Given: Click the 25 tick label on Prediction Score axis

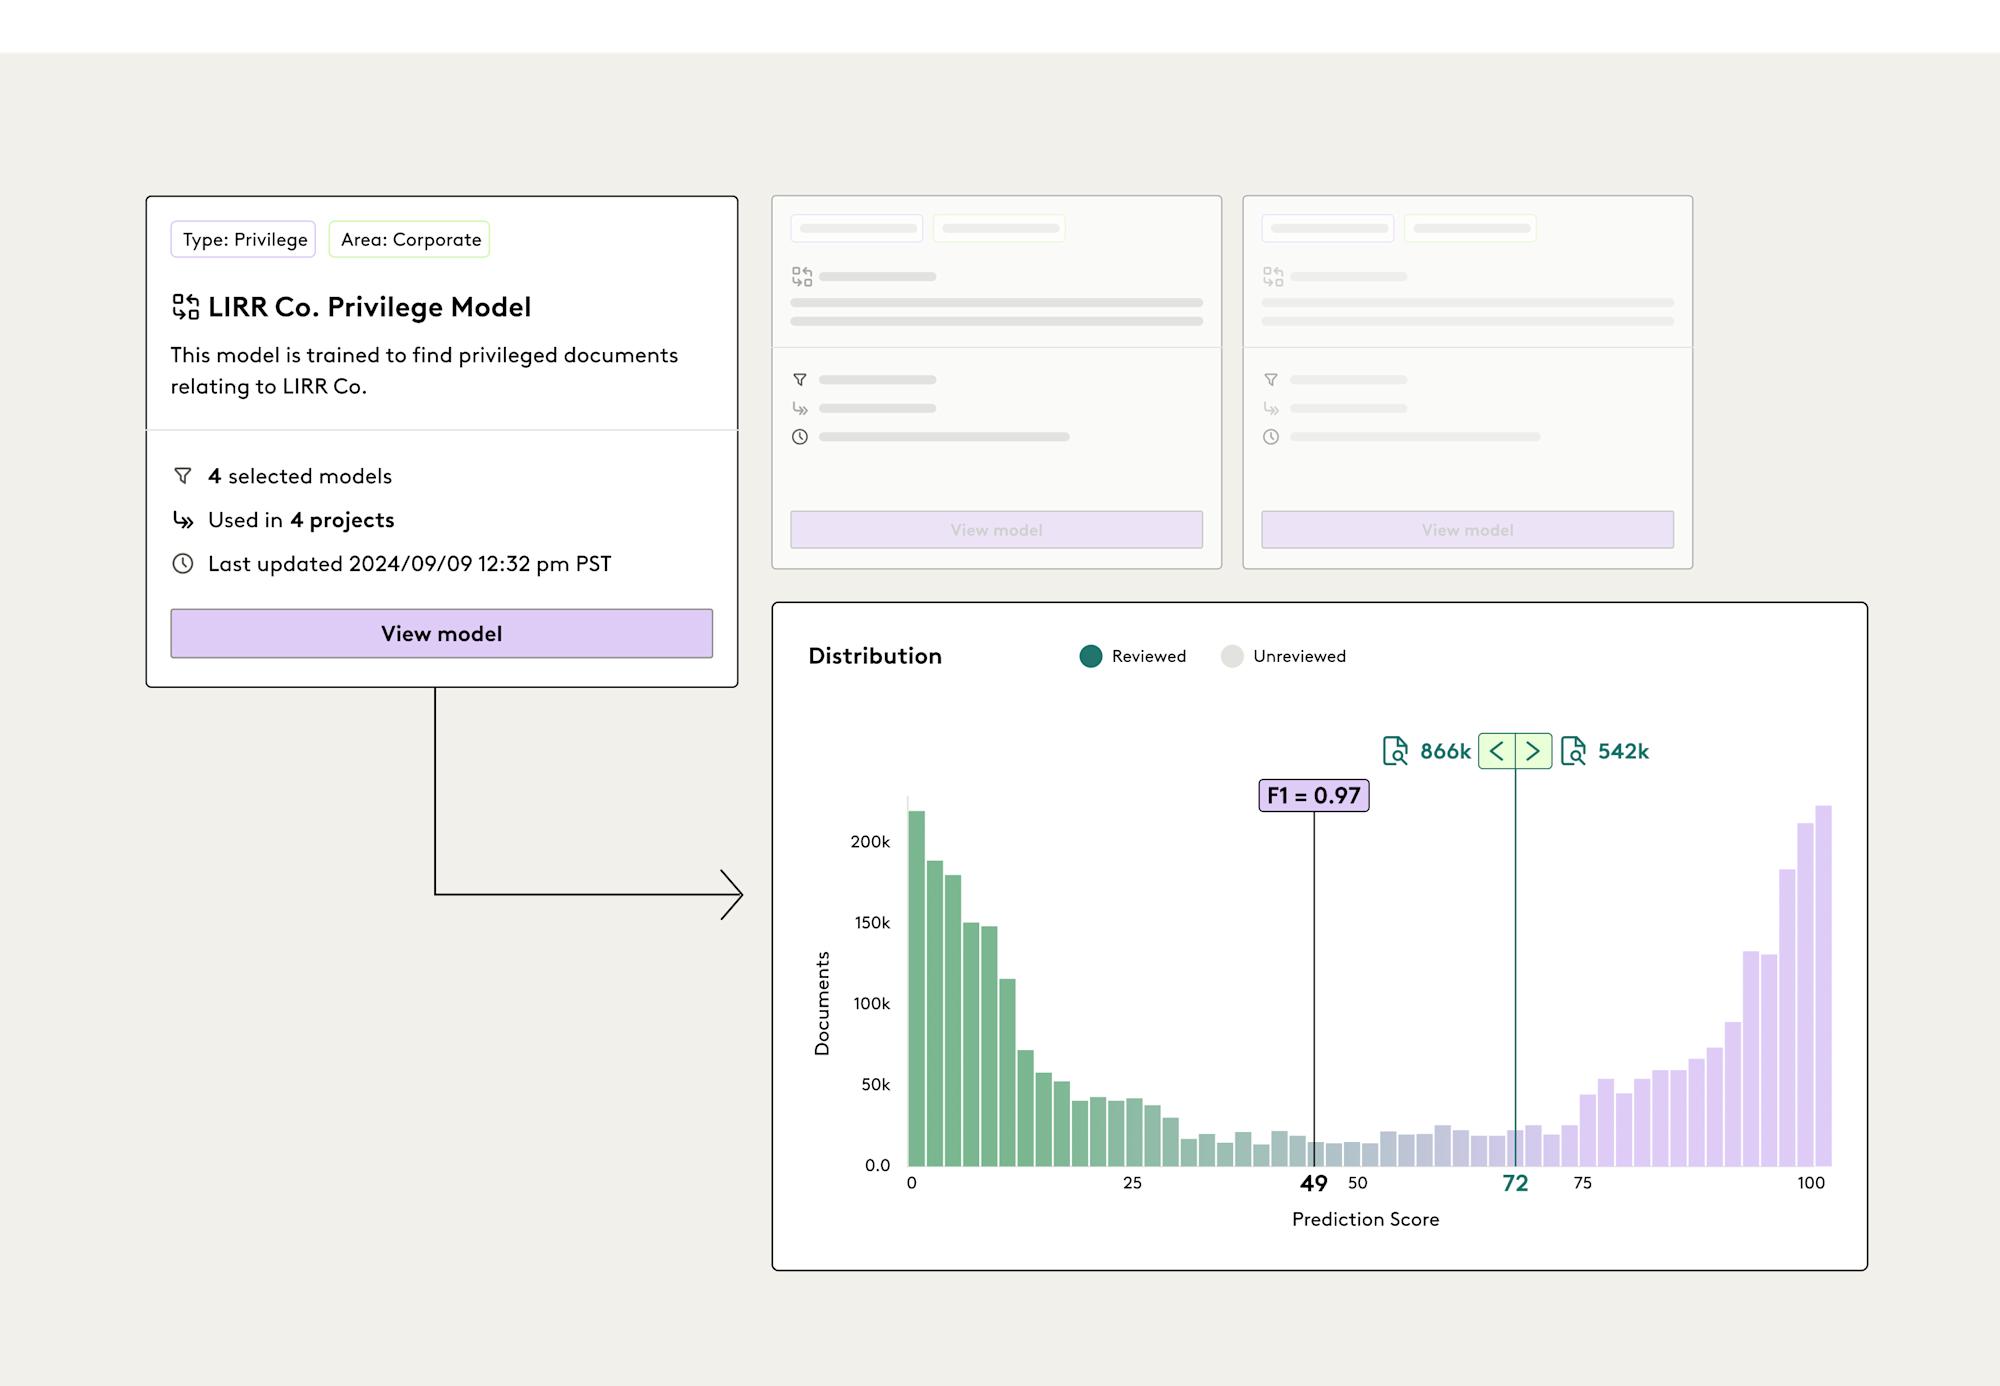Looking at the screenshot, I should [1132, 1183].
